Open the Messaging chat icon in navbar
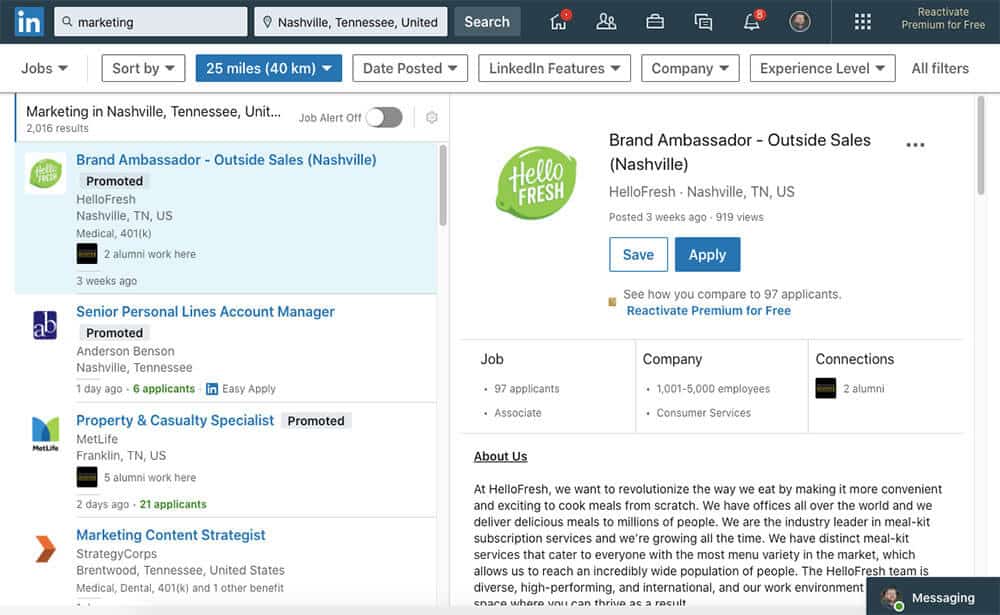 (x=703, y=22)
